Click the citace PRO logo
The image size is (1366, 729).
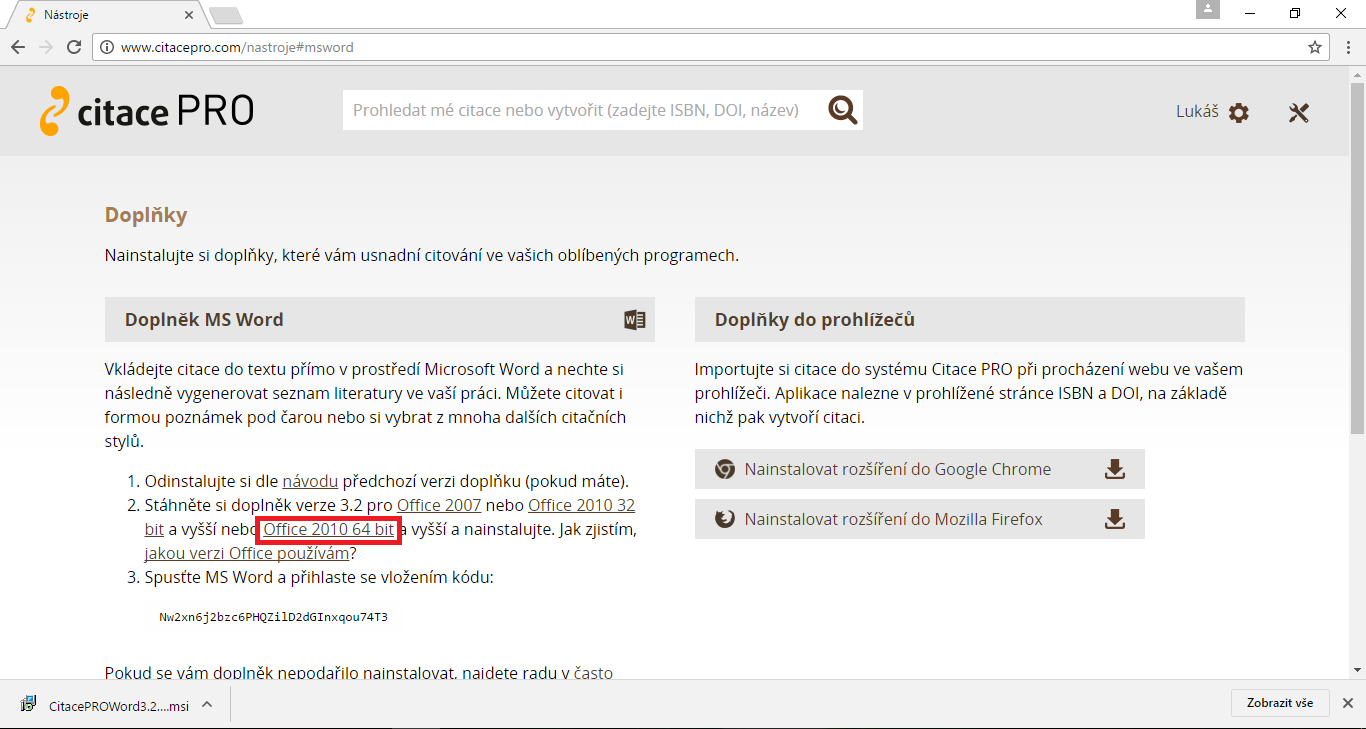(x=147, y=111)
